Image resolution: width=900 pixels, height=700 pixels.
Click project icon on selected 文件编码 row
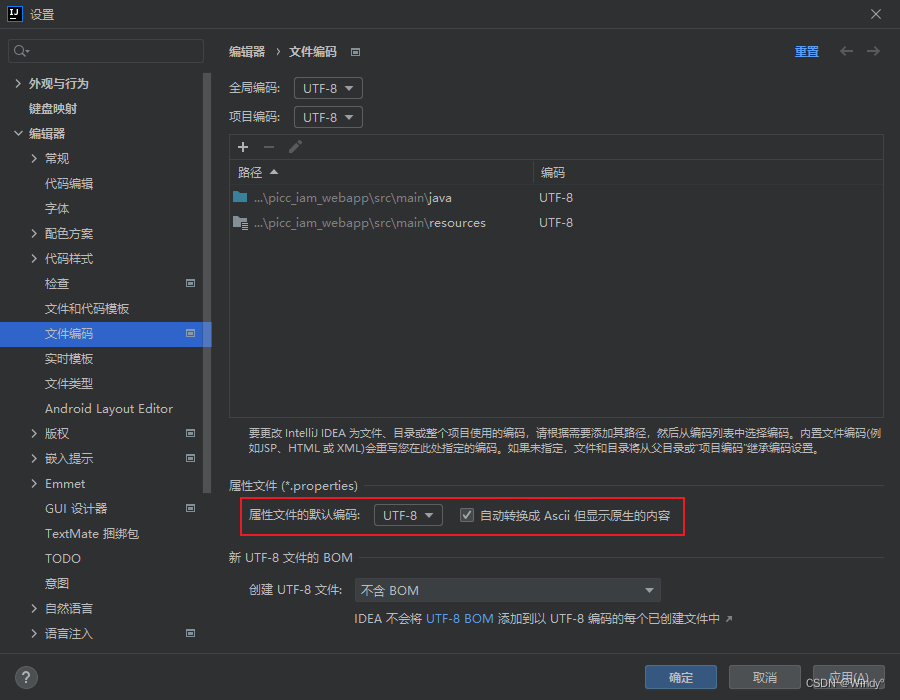(191, 333)
